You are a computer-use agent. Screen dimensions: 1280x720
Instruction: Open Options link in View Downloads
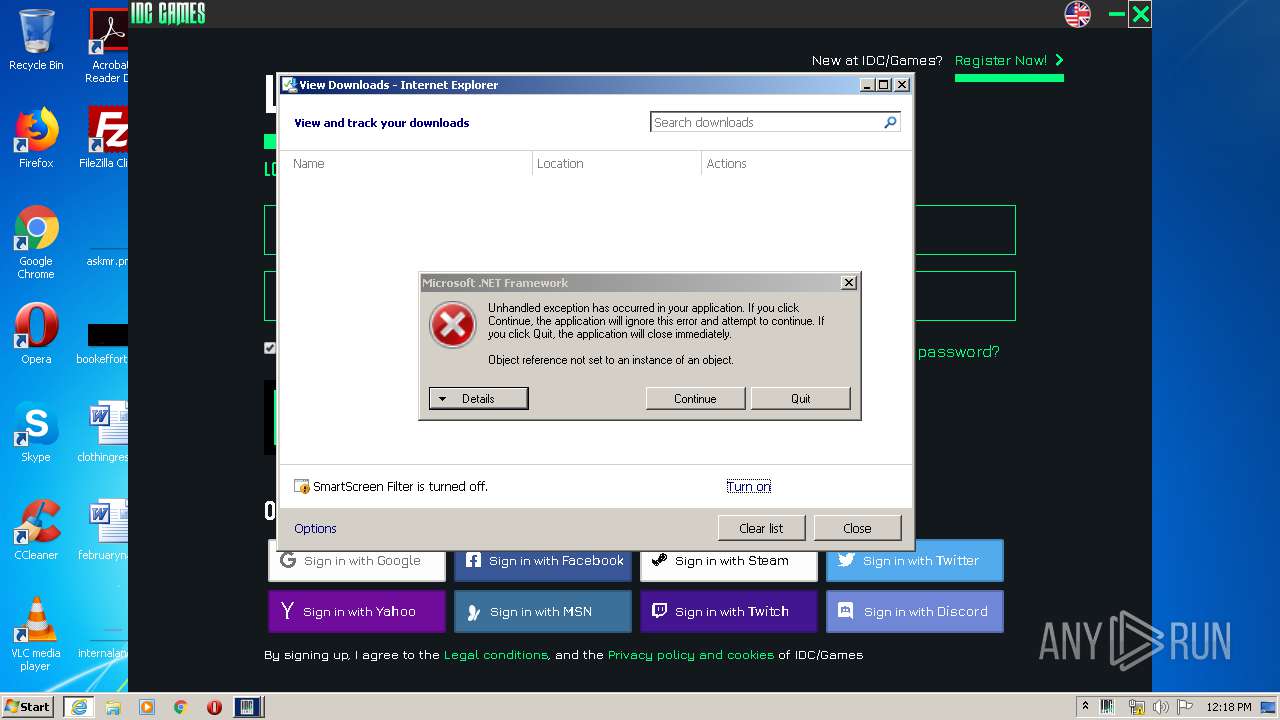pyautogui.click(x=315, y=528)
